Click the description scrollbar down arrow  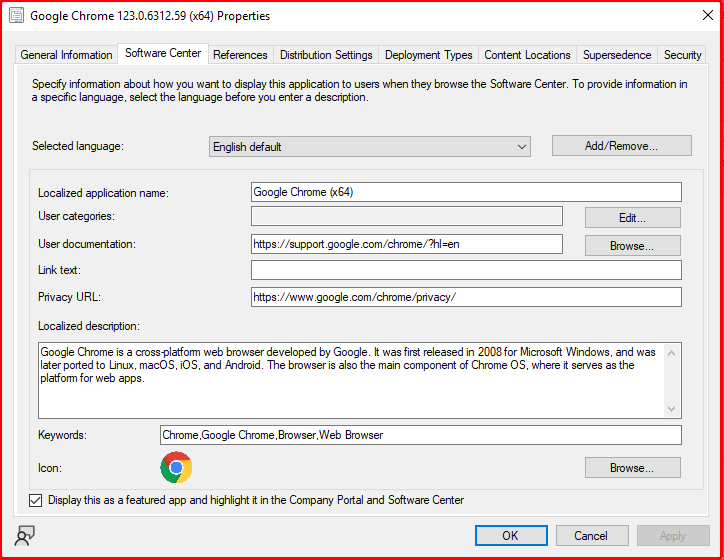pyautogui.click(x=672, y=409)
